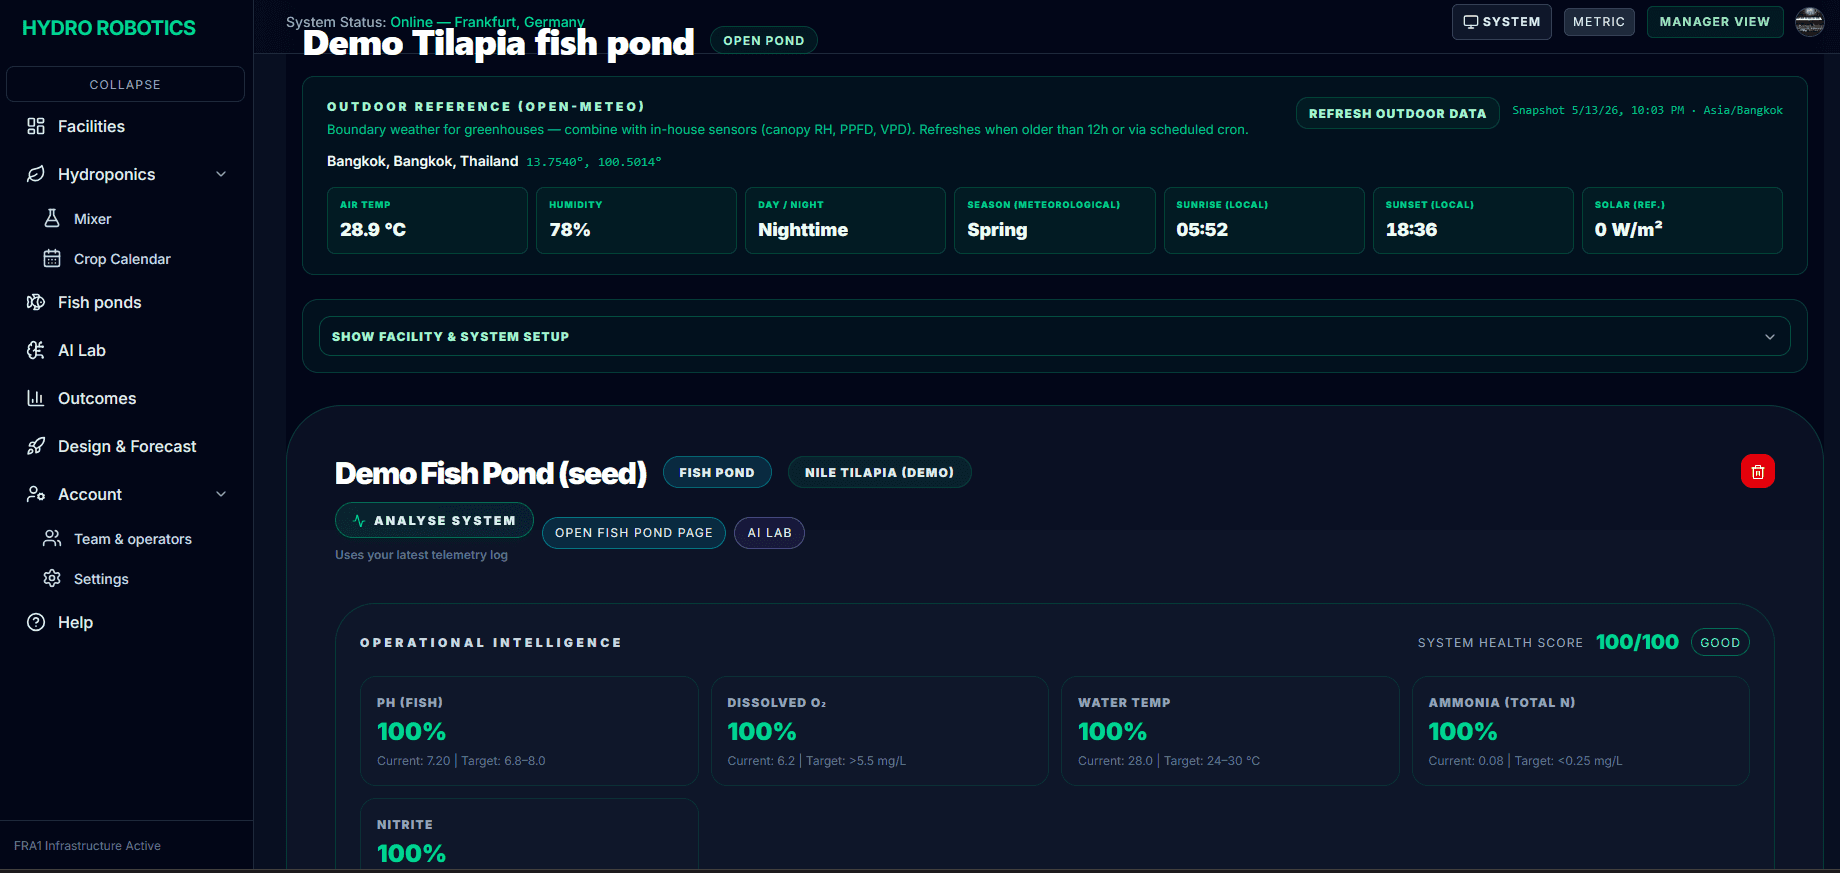Click the coordinates 13.7540°, 100.5014°
This screenshot has width=1840, height=873.
point(594,162)
